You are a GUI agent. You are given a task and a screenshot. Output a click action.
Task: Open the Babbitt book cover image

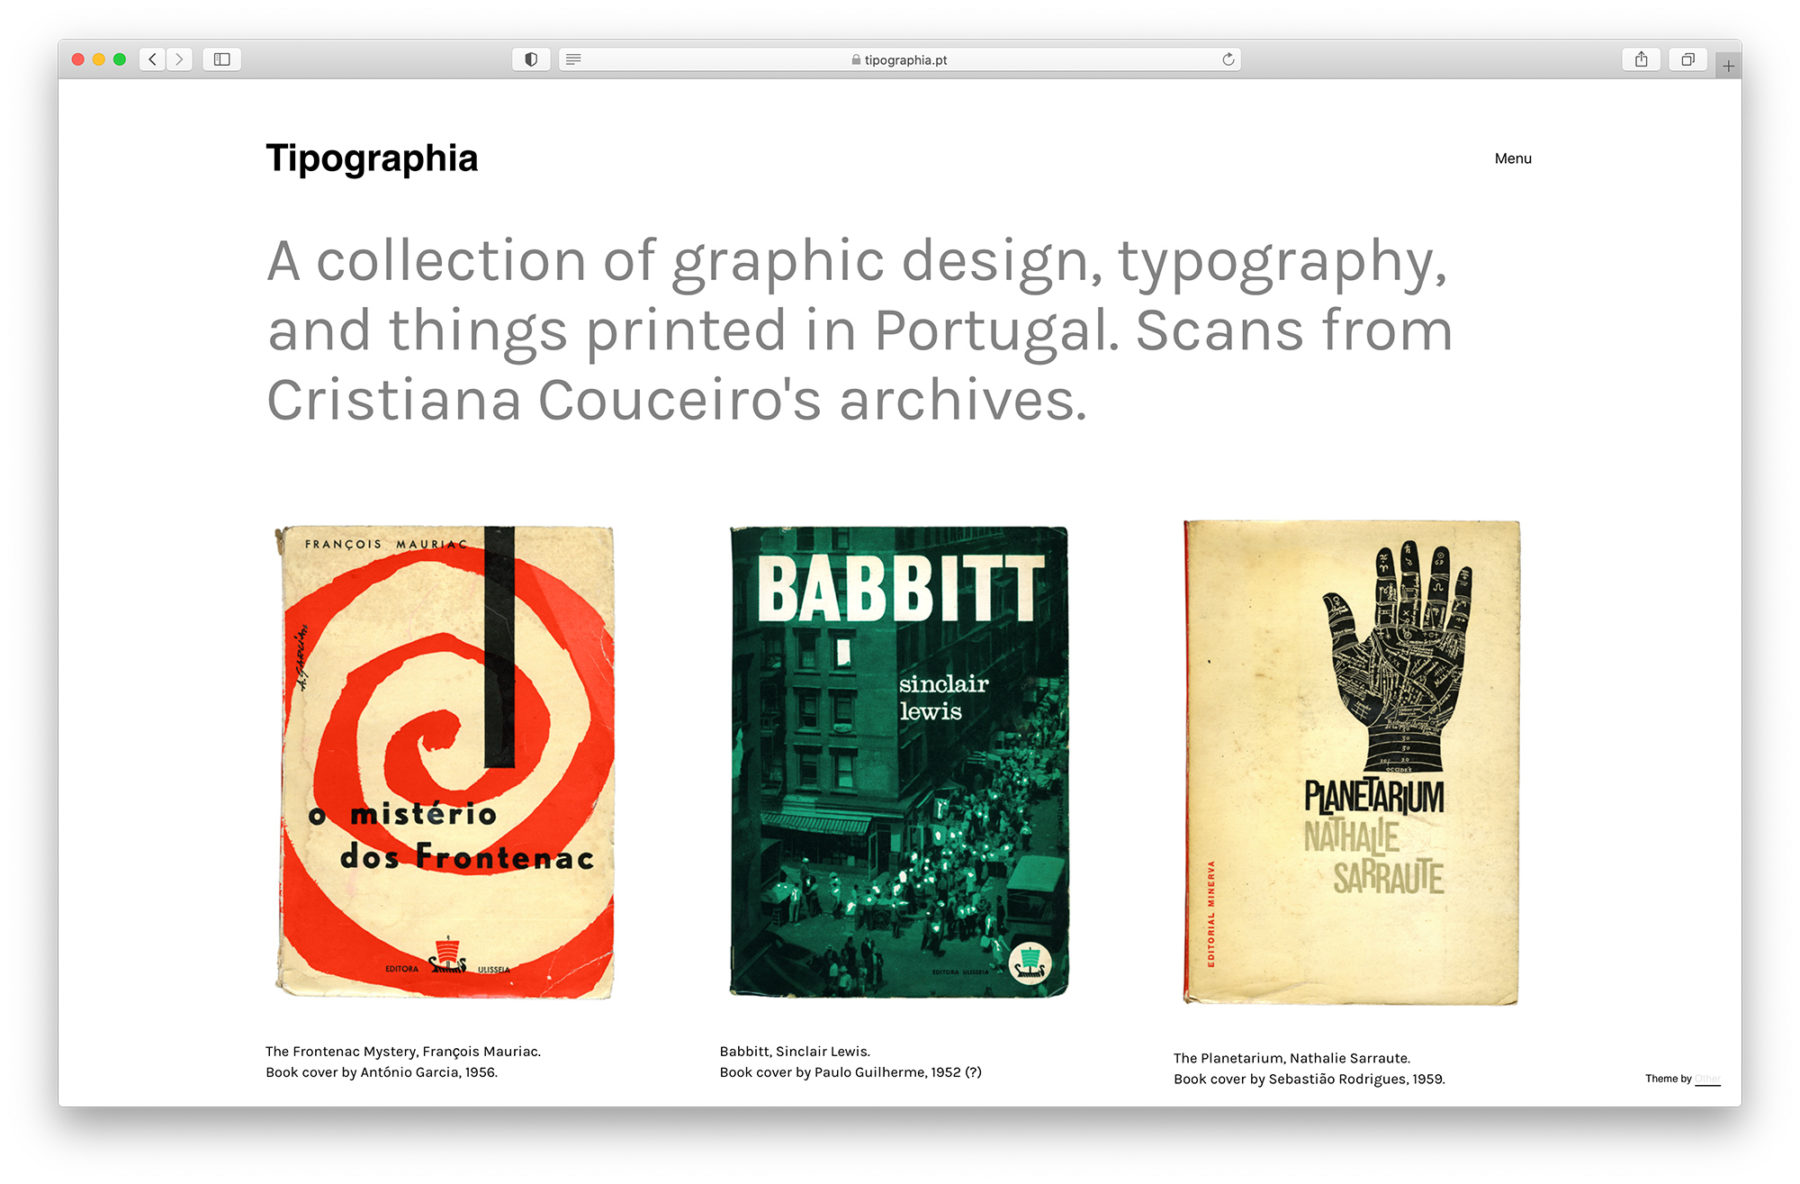(899, 761)
